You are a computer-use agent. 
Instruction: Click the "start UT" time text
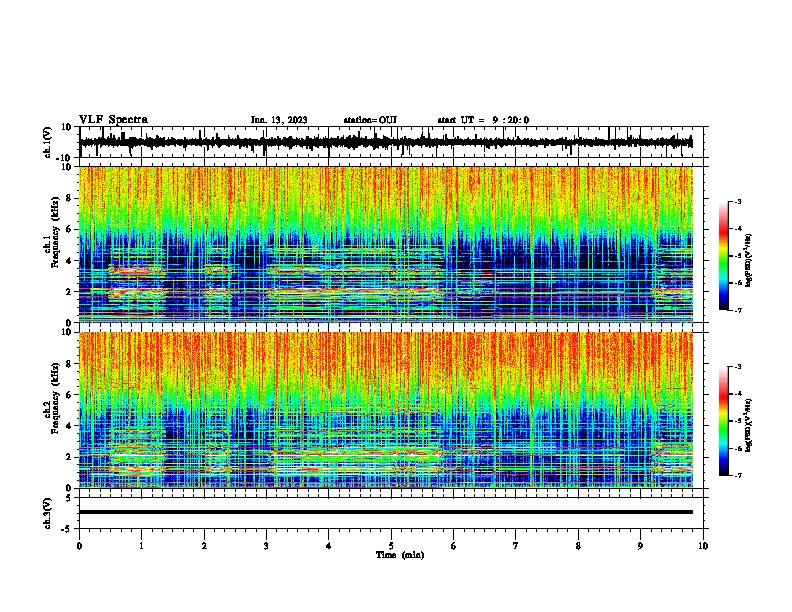click(483, 120)
